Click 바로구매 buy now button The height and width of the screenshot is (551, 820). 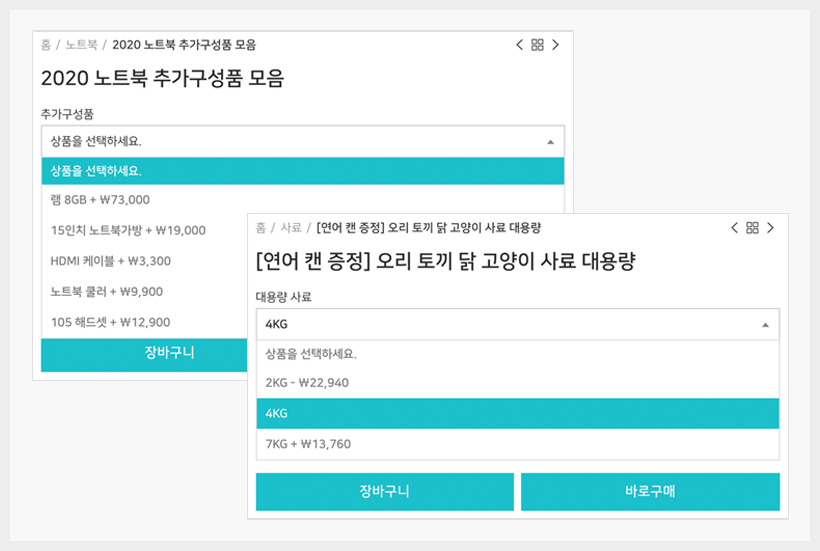click(650, 491)
